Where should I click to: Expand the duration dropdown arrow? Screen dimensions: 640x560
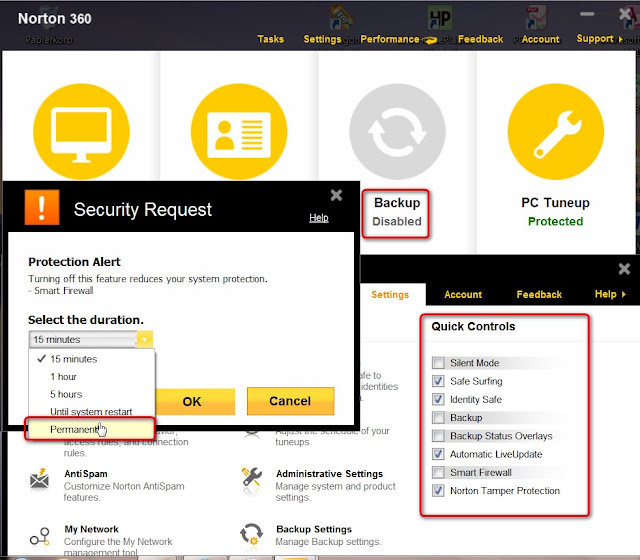coord(144,340)
